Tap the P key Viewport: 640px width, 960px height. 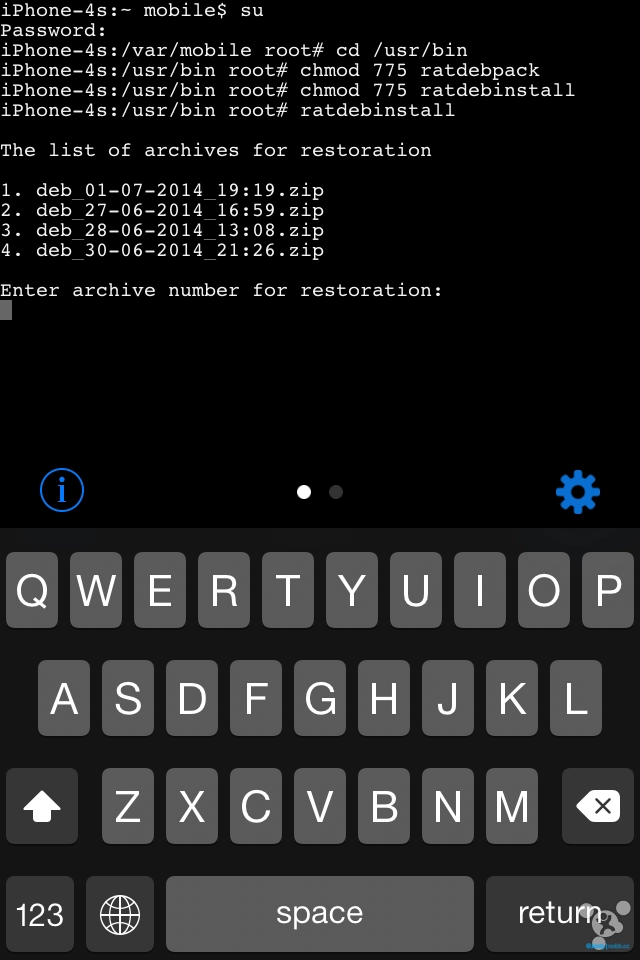coord(608,591)
